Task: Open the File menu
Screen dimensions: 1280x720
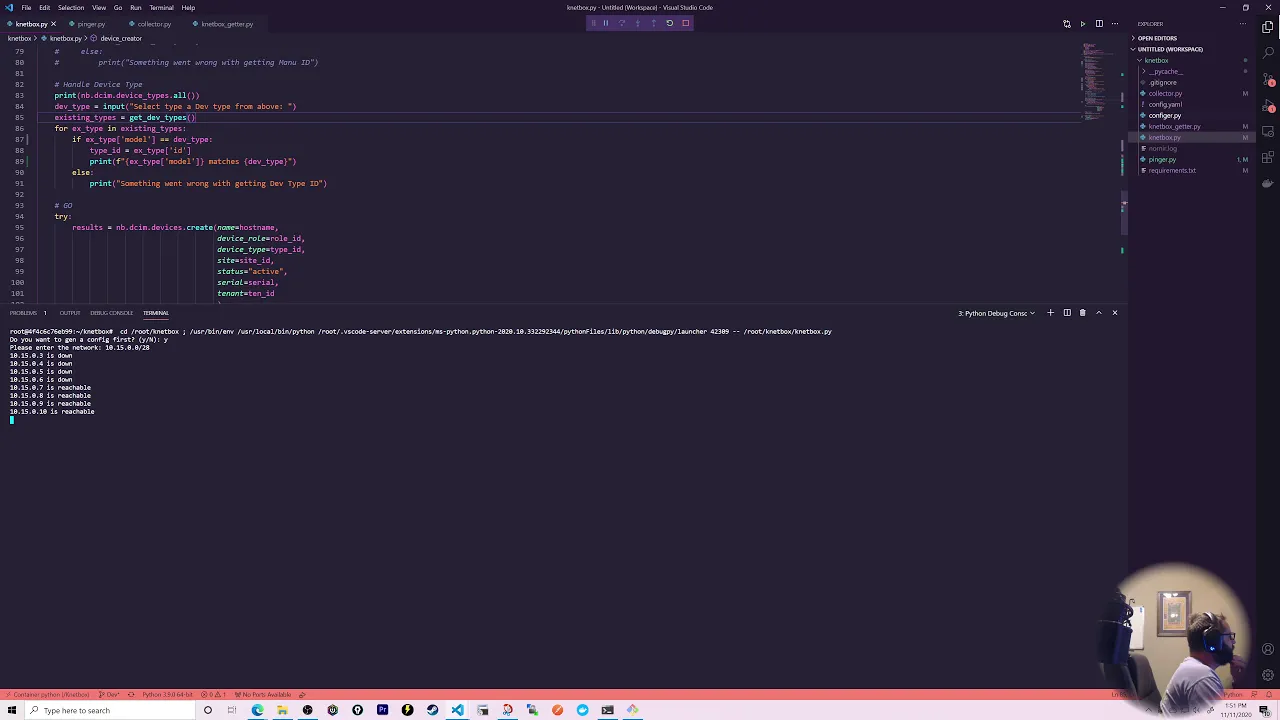Action: coord(26,8)
